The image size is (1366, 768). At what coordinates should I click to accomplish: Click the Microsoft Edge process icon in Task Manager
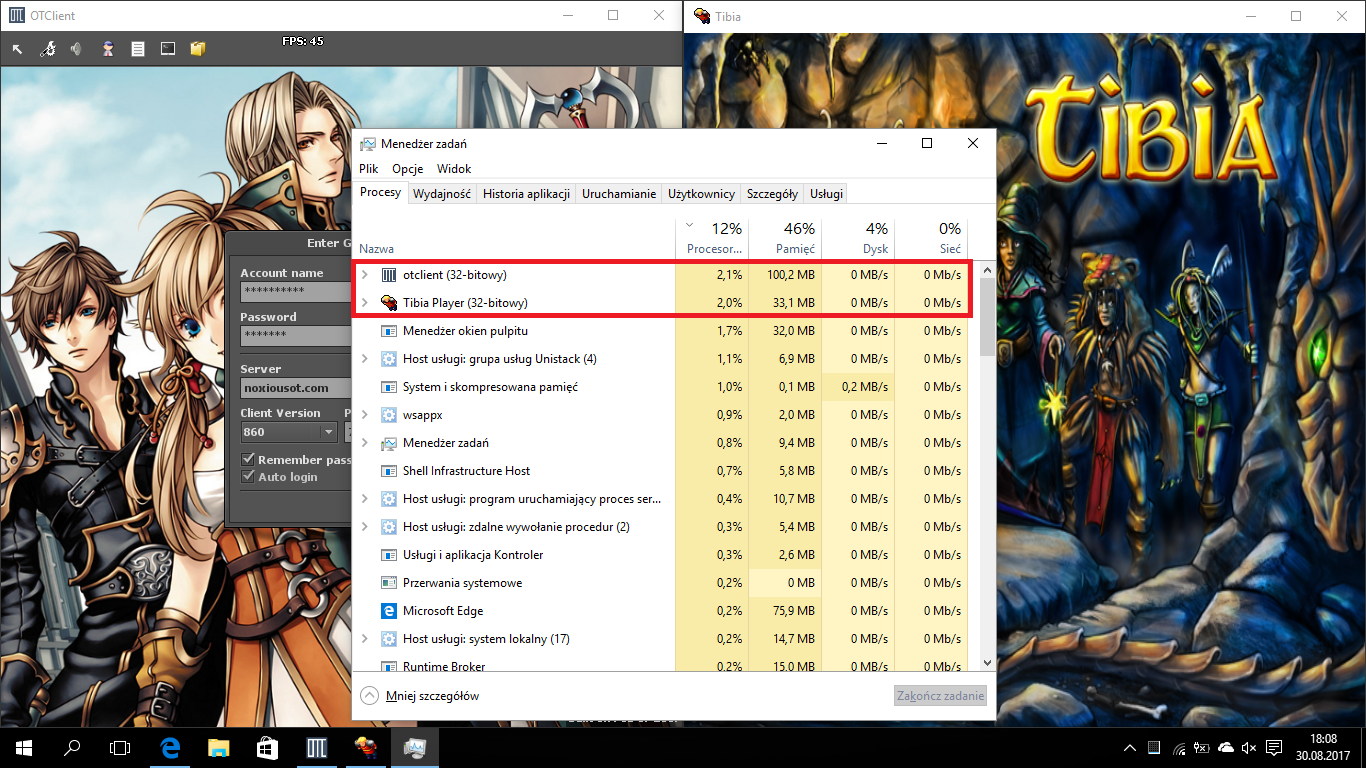click(389, 611)
